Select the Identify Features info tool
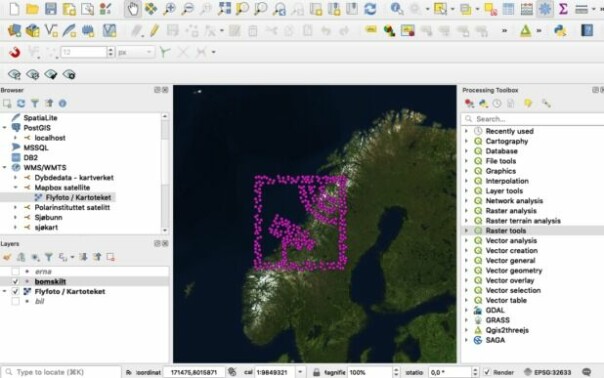Viewport: 604px width, 378px height. click(x=397, y=8)
